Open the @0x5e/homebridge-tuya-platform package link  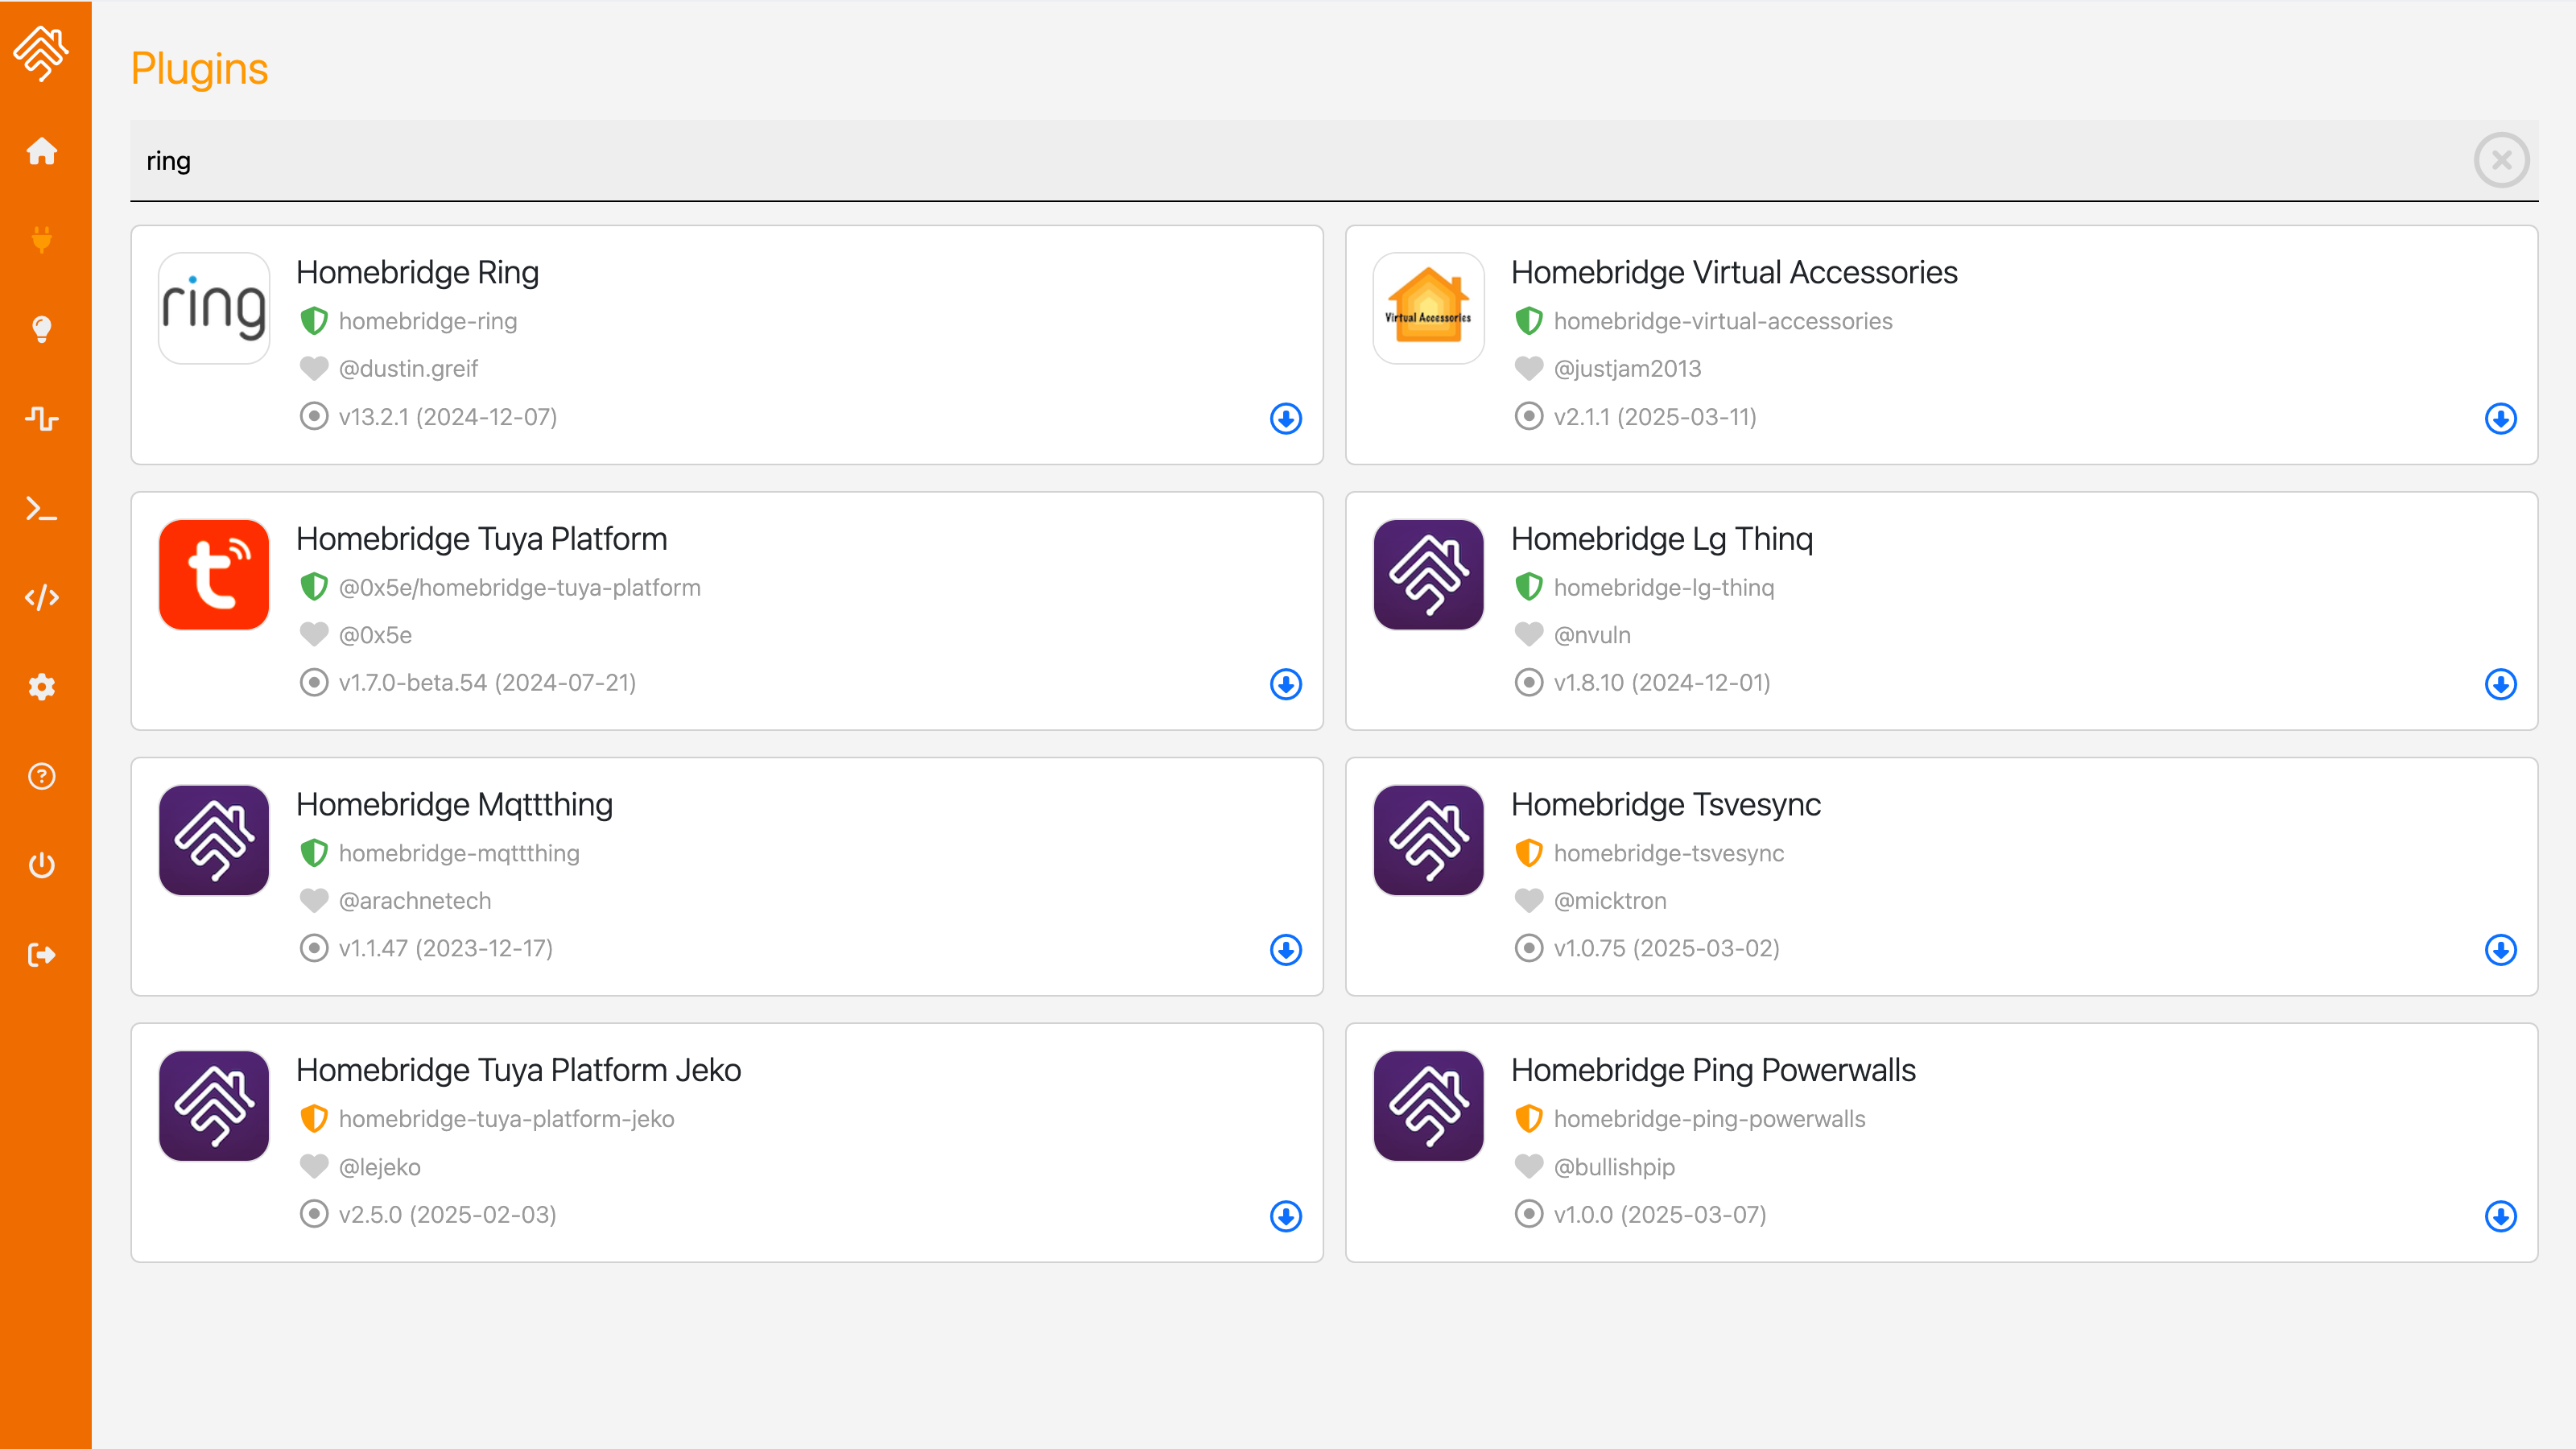[x=520, y=587]
